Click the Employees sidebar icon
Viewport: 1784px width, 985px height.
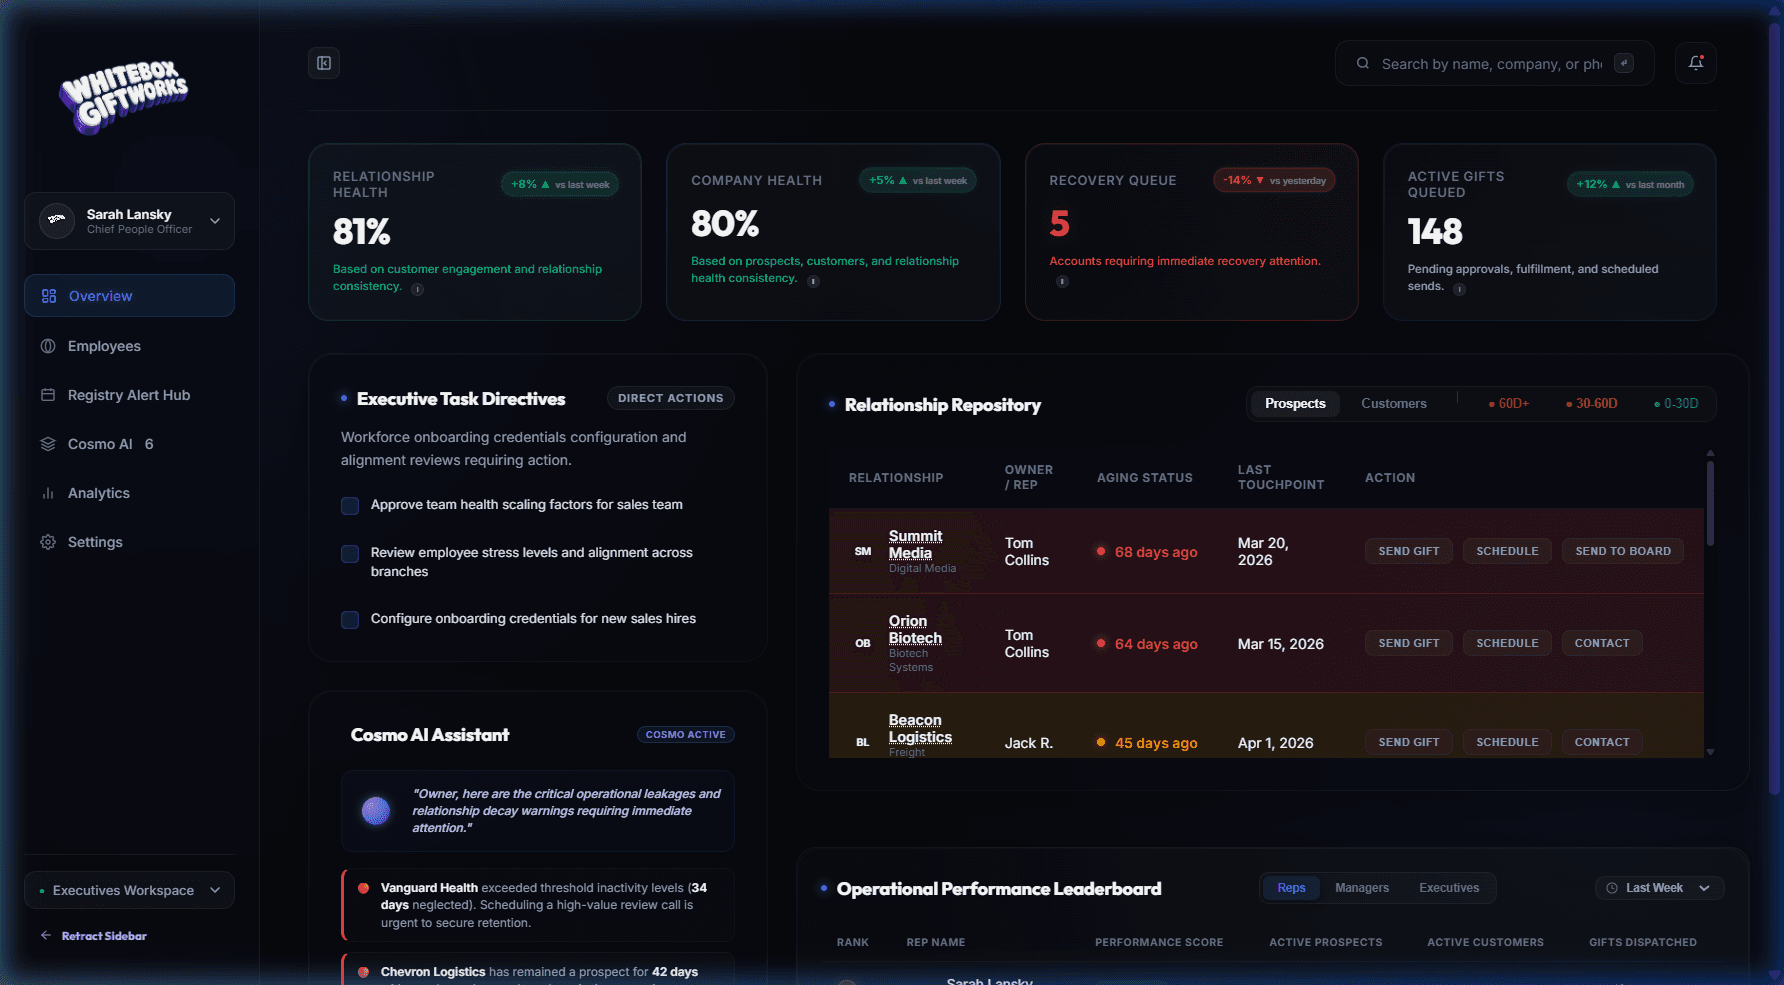[x=48, y=346]
